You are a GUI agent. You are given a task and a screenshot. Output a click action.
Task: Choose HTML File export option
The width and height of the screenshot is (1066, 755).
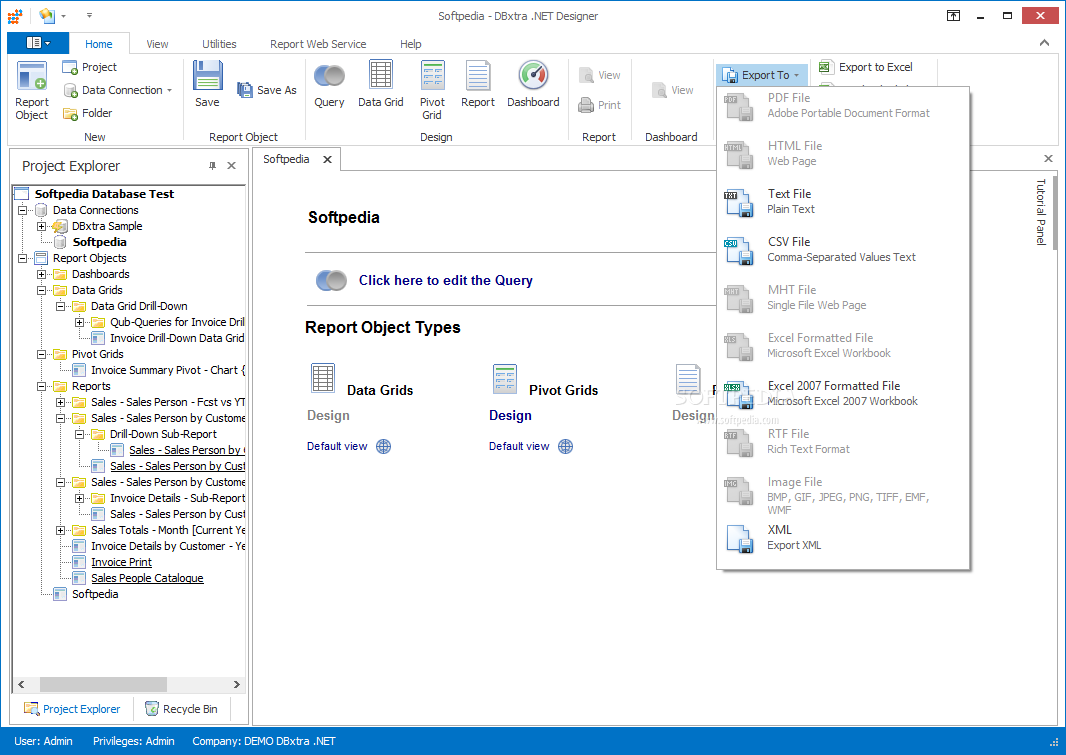(x=843, y=154)
